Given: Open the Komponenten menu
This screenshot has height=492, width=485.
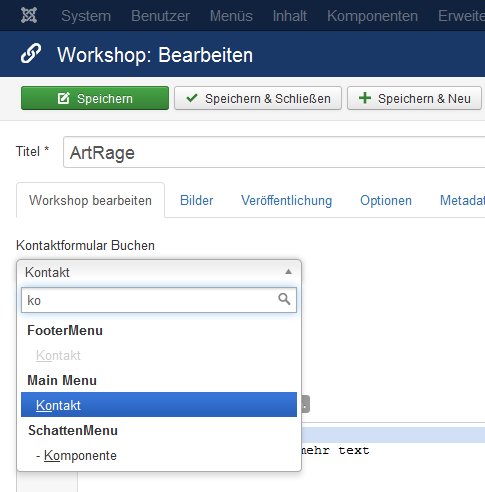Looking at the screenshot, I should tap(372, 16).
